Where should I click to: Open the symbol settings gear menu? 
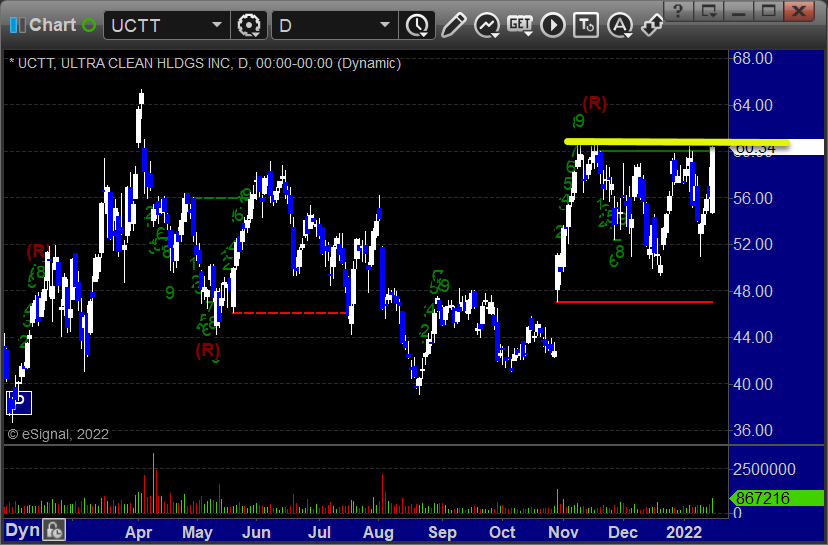tap(249, 25)
